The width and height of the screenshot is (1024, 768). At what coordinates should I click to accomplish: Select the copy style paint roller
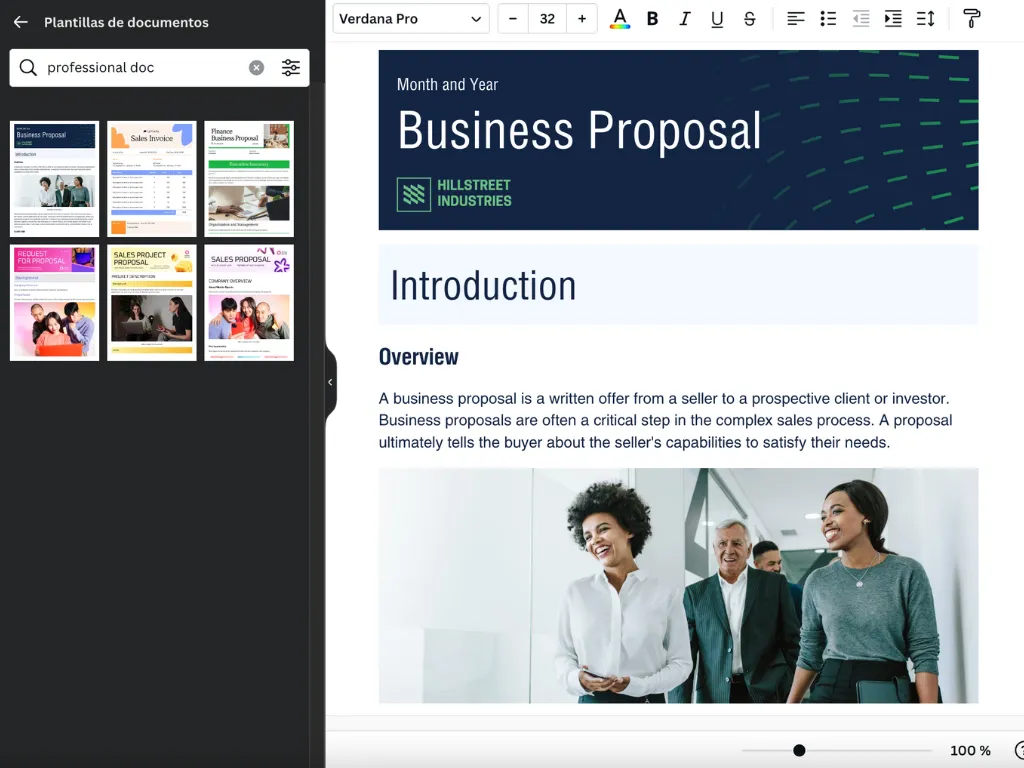tap(972, 19)
